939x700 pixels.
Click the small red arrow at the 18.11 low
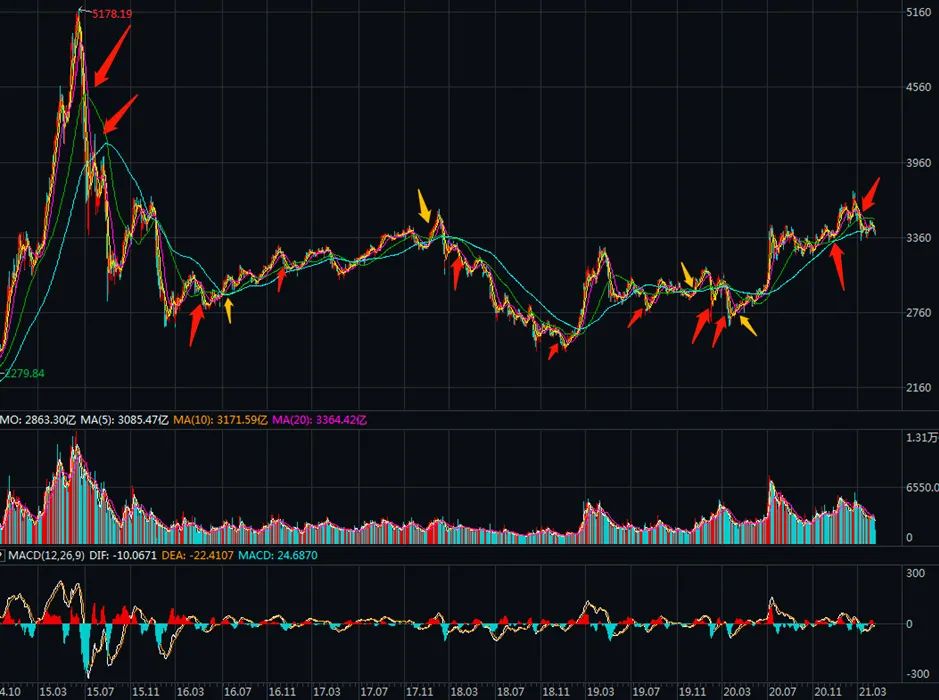pyautogui.click(x=551, y=350)
